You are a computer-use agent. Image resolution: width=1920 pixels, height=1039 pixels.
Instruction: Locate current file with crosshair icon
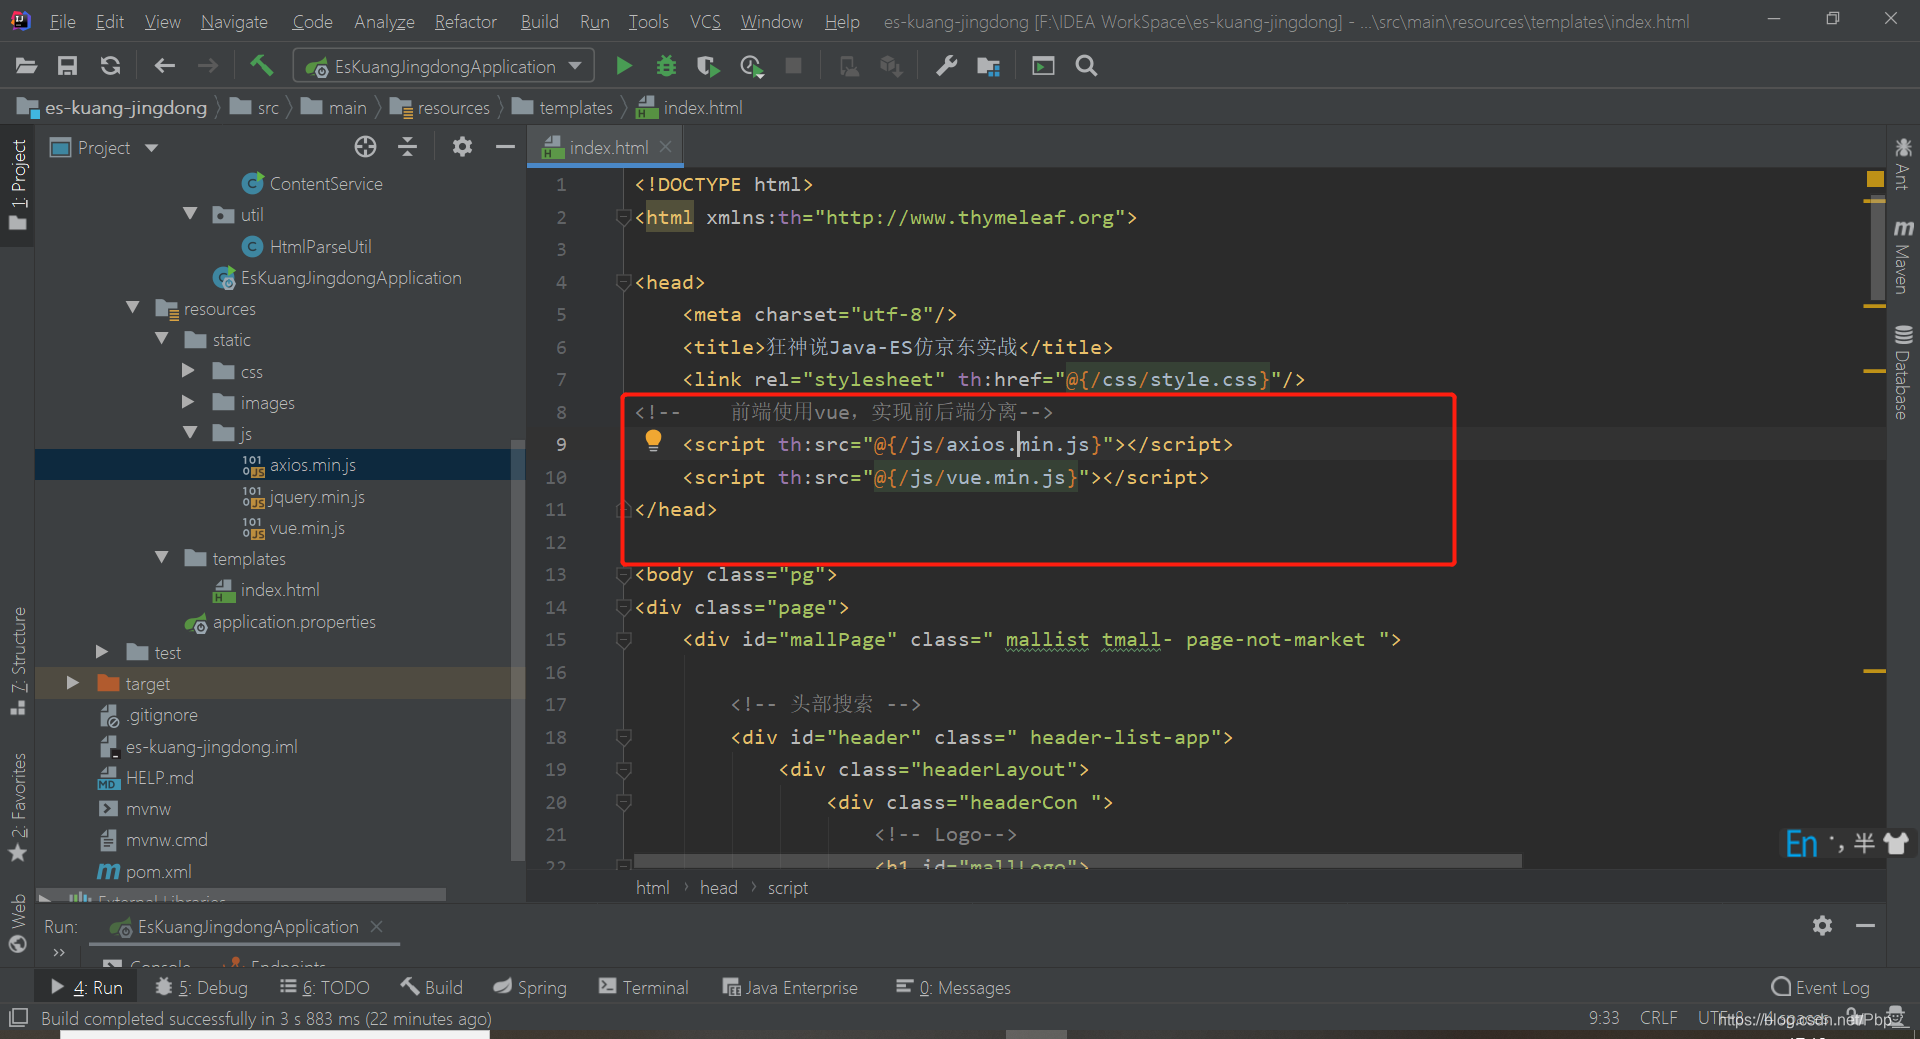(x=365, y=147)
